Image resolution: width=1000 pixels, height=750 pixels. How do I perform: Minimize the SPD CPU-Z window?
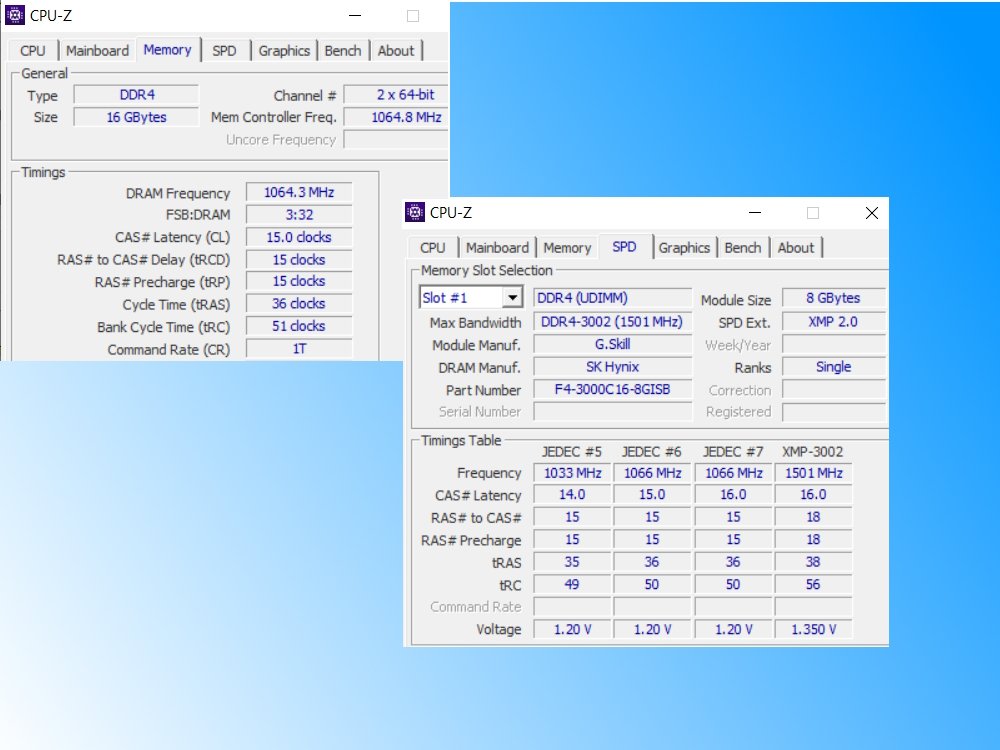[755, 212]
